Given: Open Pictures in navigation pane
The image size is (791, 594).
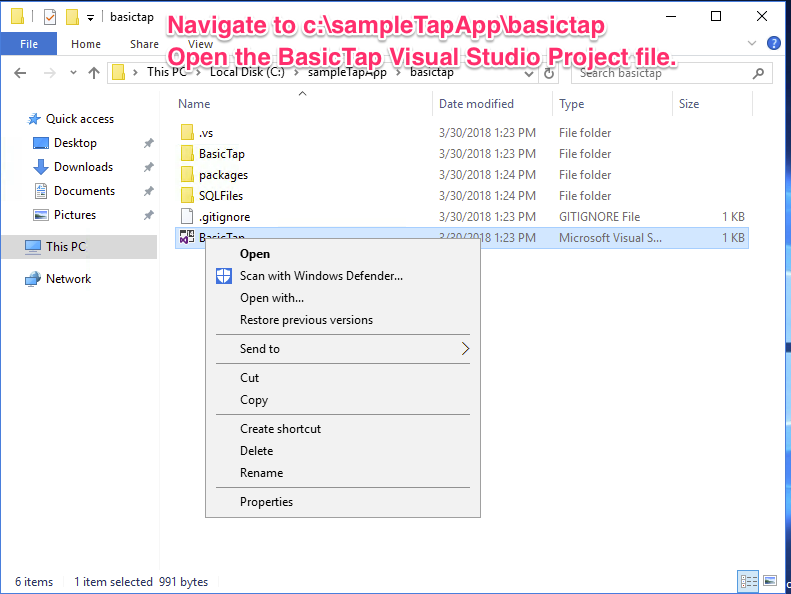Looking at the screenshot, I should click(75, 214).
